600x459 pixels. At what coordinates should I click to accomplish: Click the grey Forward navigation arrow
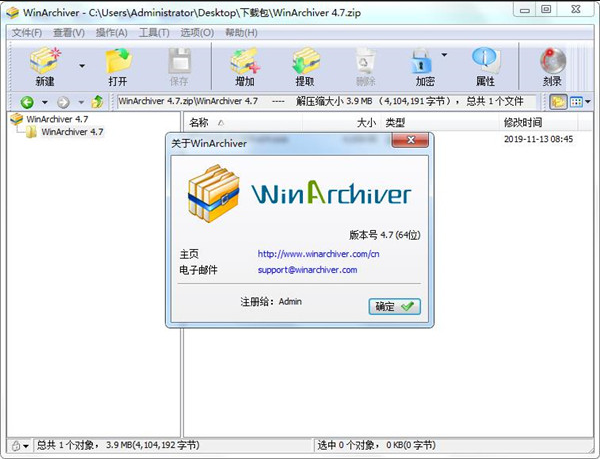(63, 102)
